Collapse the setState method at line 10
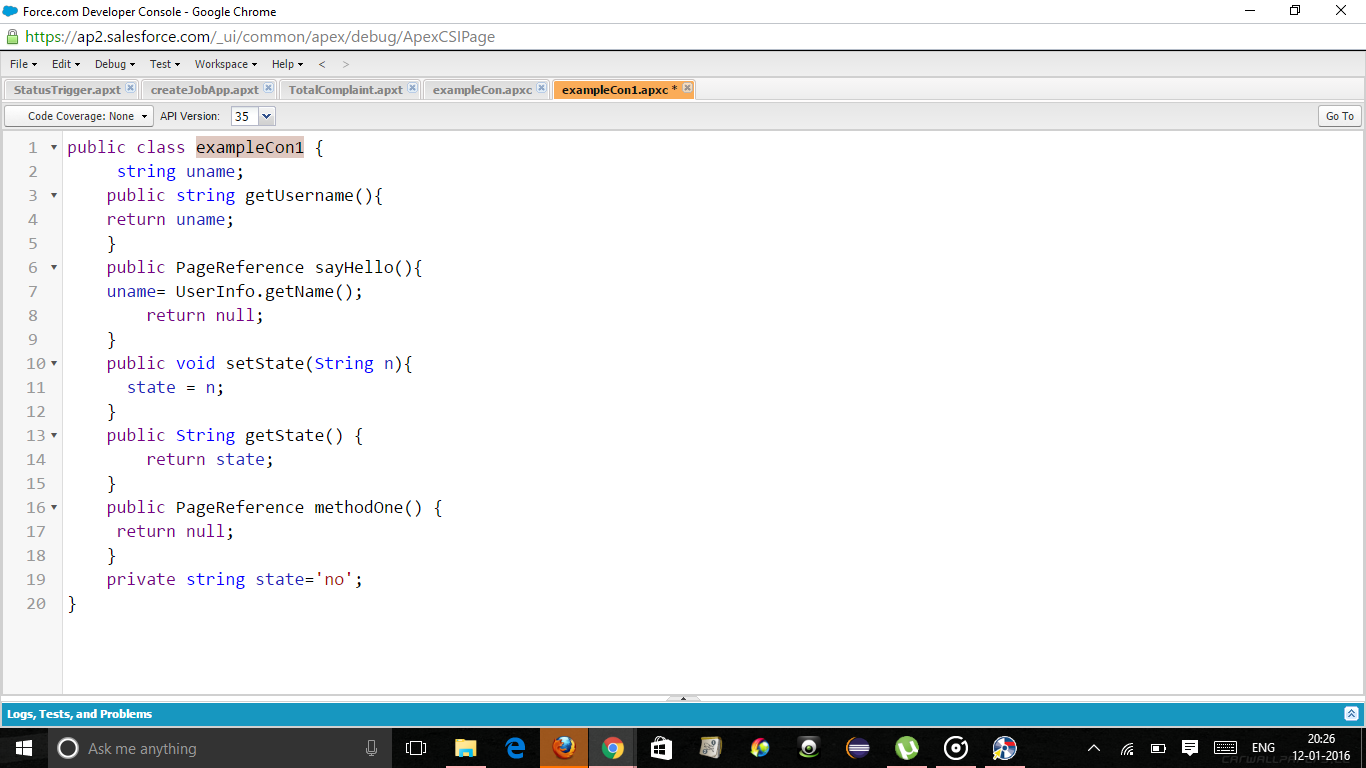This screenshot has height=768, width=1366. click(x=54, y=364)
